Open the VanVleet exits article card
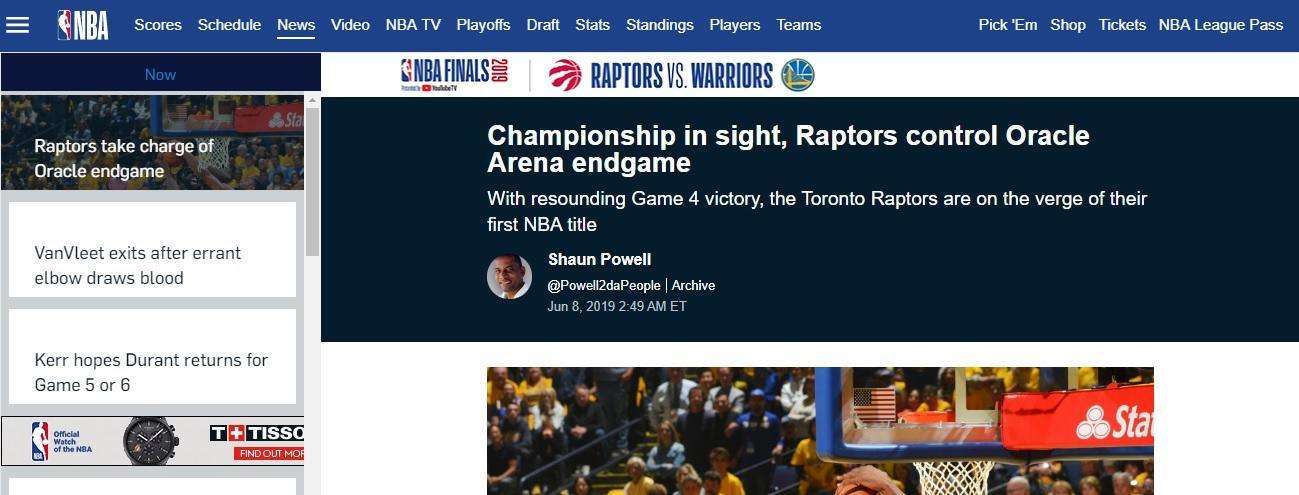 152,265
